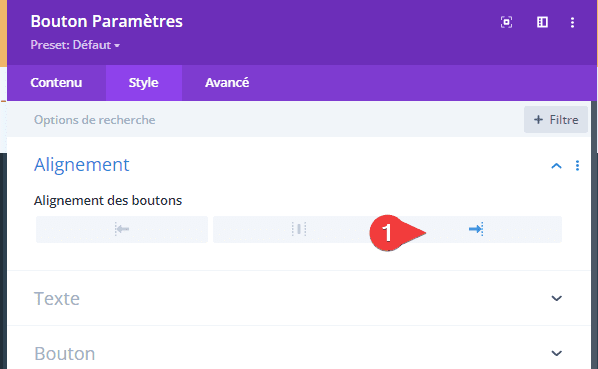Select right button alignment
The height and width of the screenshot is (369, 598).
click(476, 229)
